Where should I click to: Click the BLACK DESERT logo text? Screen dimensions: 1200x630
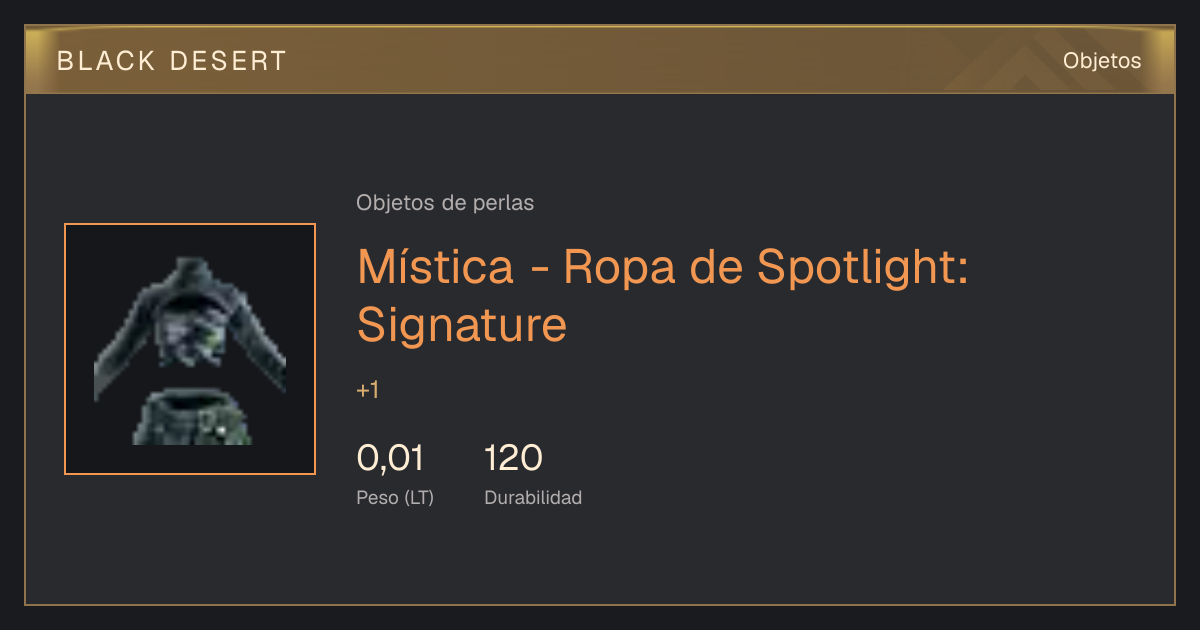[172, 61]
